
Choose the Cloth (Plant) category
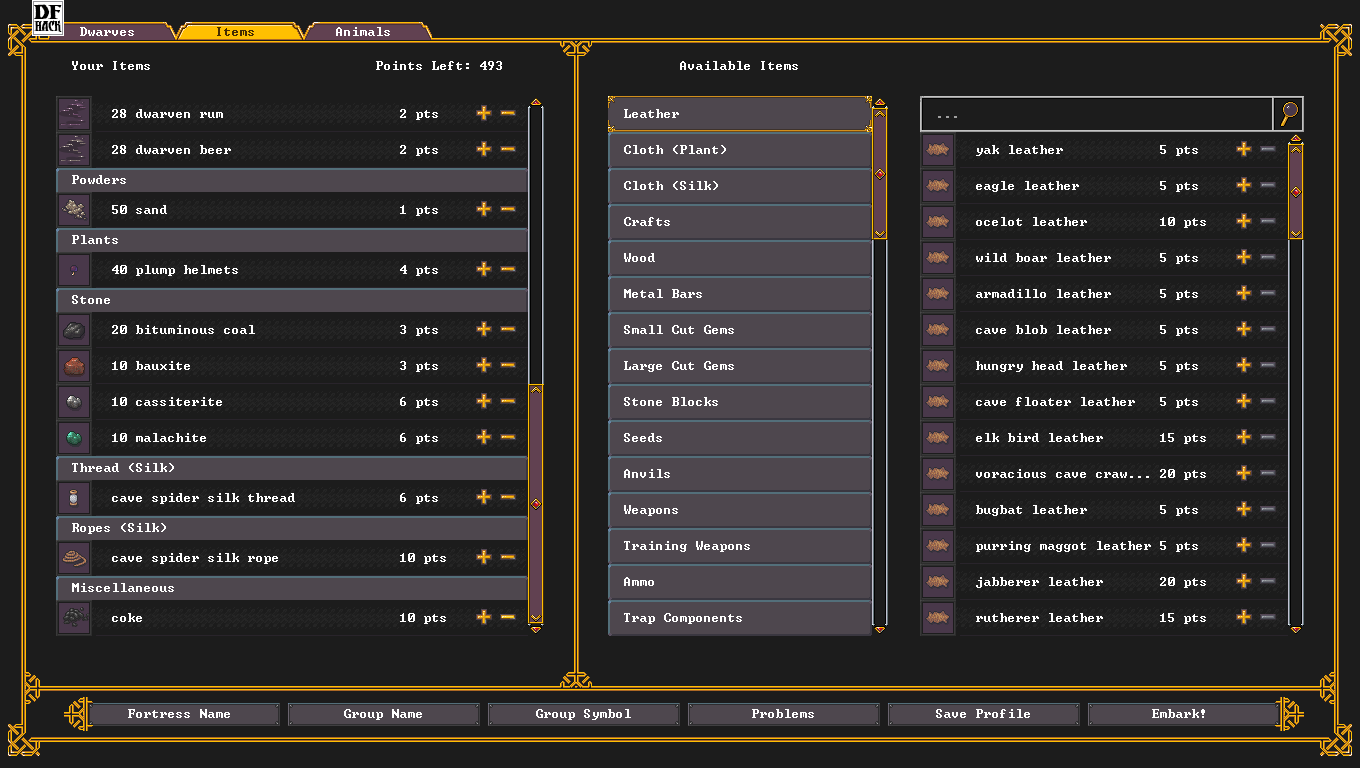point(740,150)
